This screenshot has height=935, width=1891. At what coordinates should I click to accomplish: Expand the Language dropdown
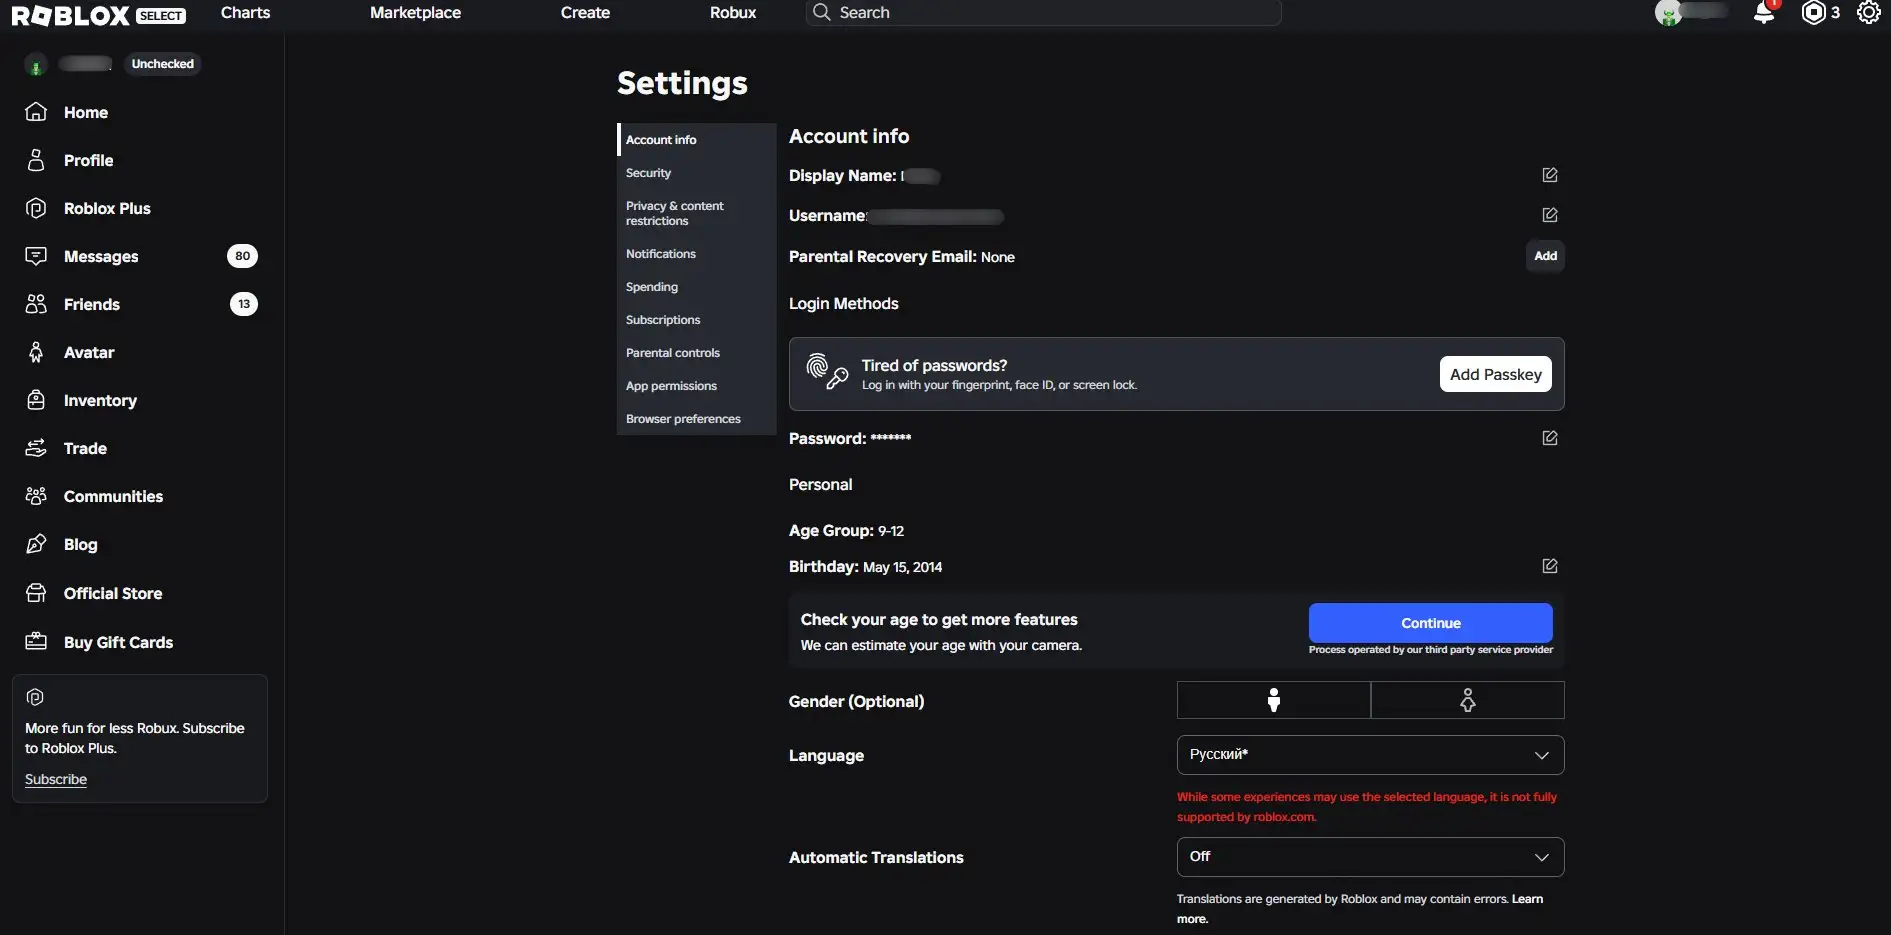1370,755
